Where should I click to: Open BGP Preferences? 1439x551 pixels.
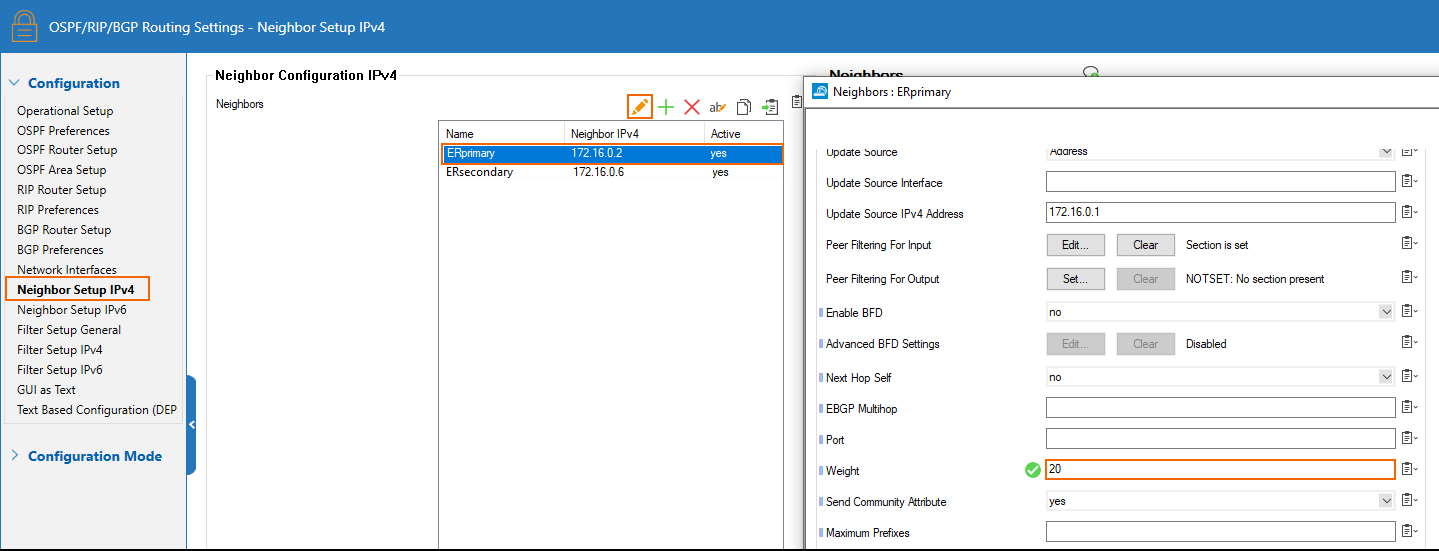pyautogui.click(x=60, y=250)
